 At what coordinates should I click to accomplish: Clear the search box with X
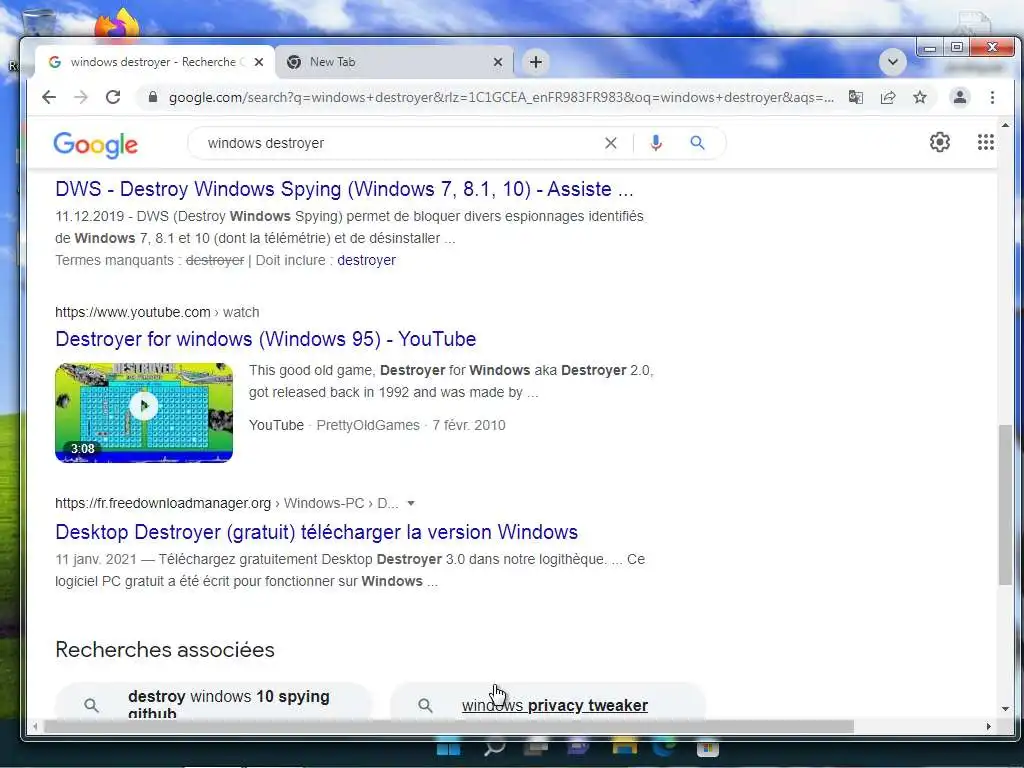click(x=611, y=143)
